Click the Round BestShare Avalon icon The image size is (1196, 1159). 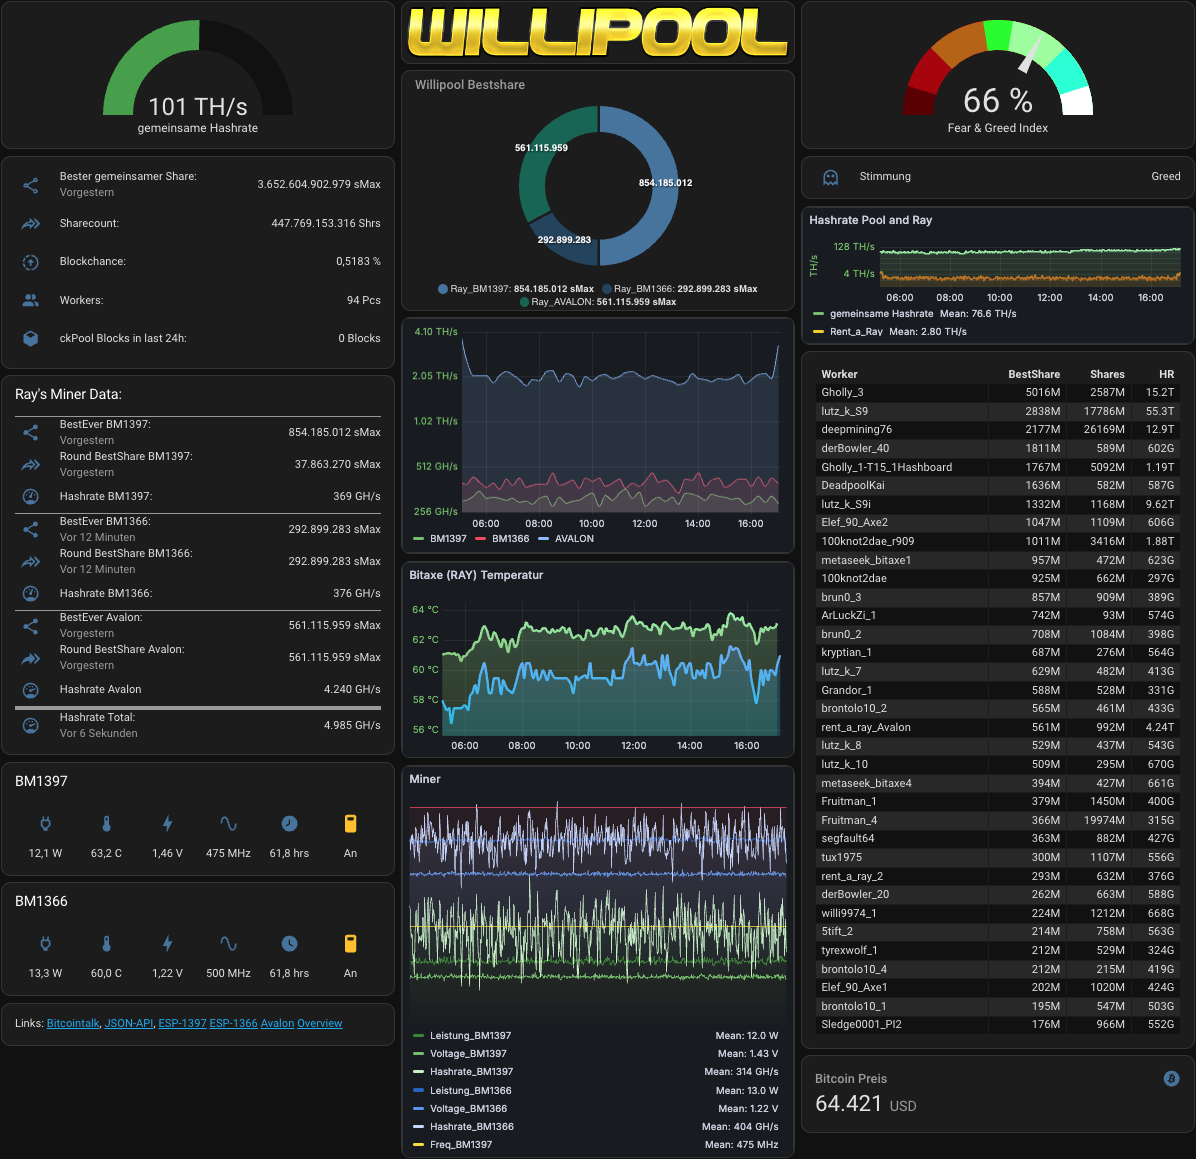[x=31, y=658]
